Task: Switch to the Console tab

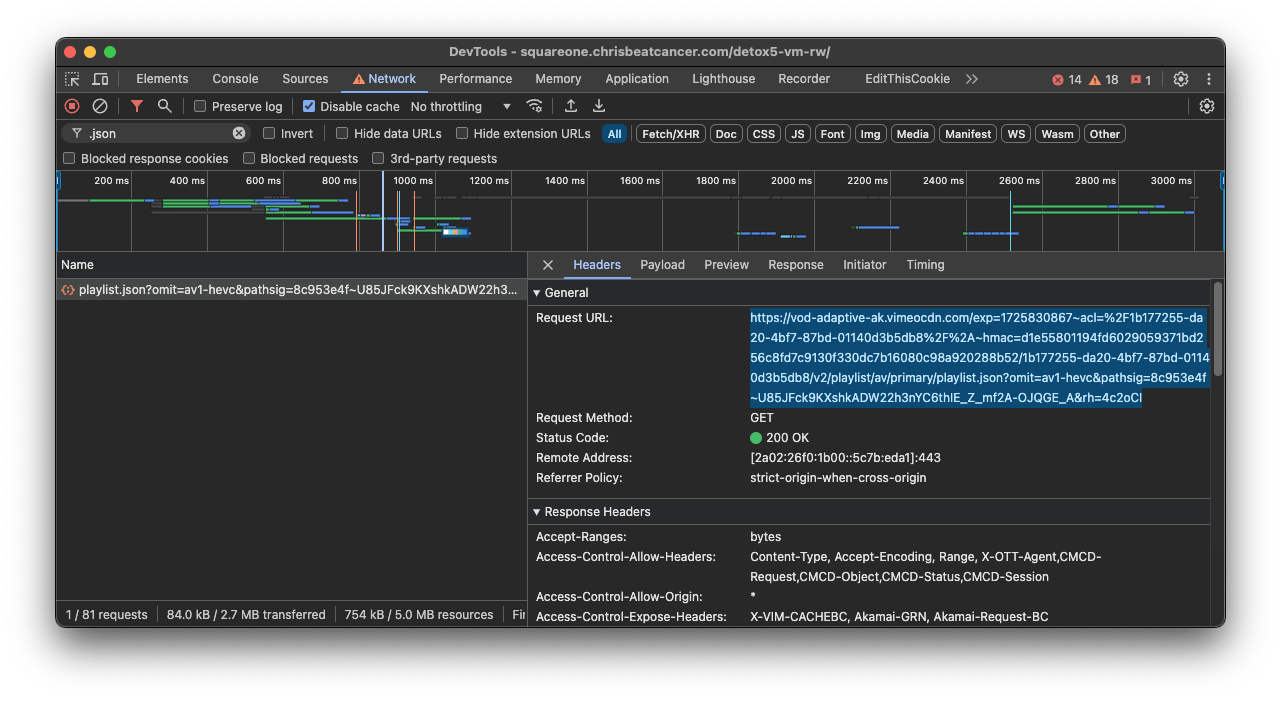Action: coord(235,79)
